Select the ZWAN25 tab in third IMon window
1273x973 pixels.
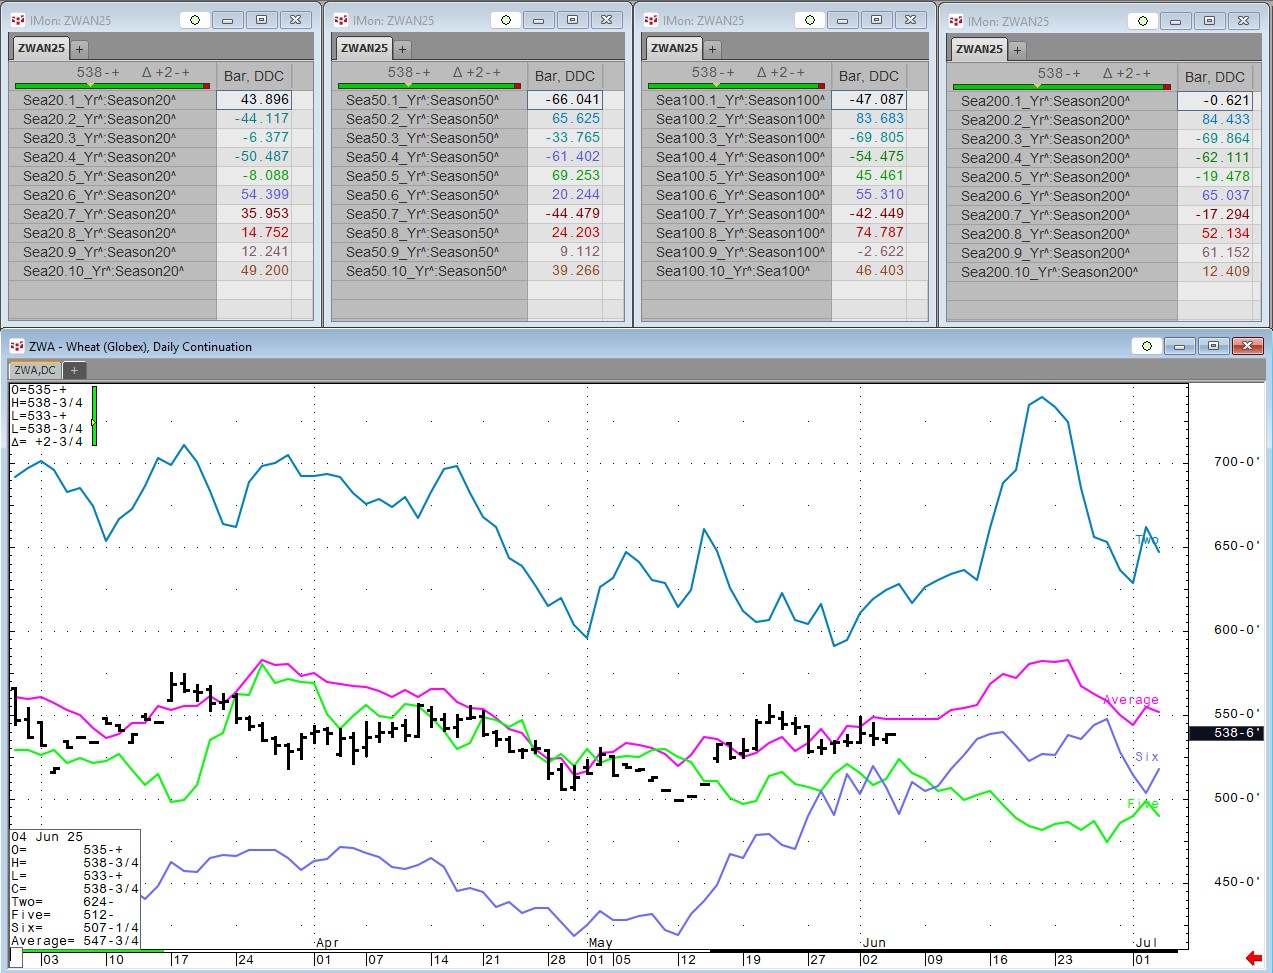(674, 48)
